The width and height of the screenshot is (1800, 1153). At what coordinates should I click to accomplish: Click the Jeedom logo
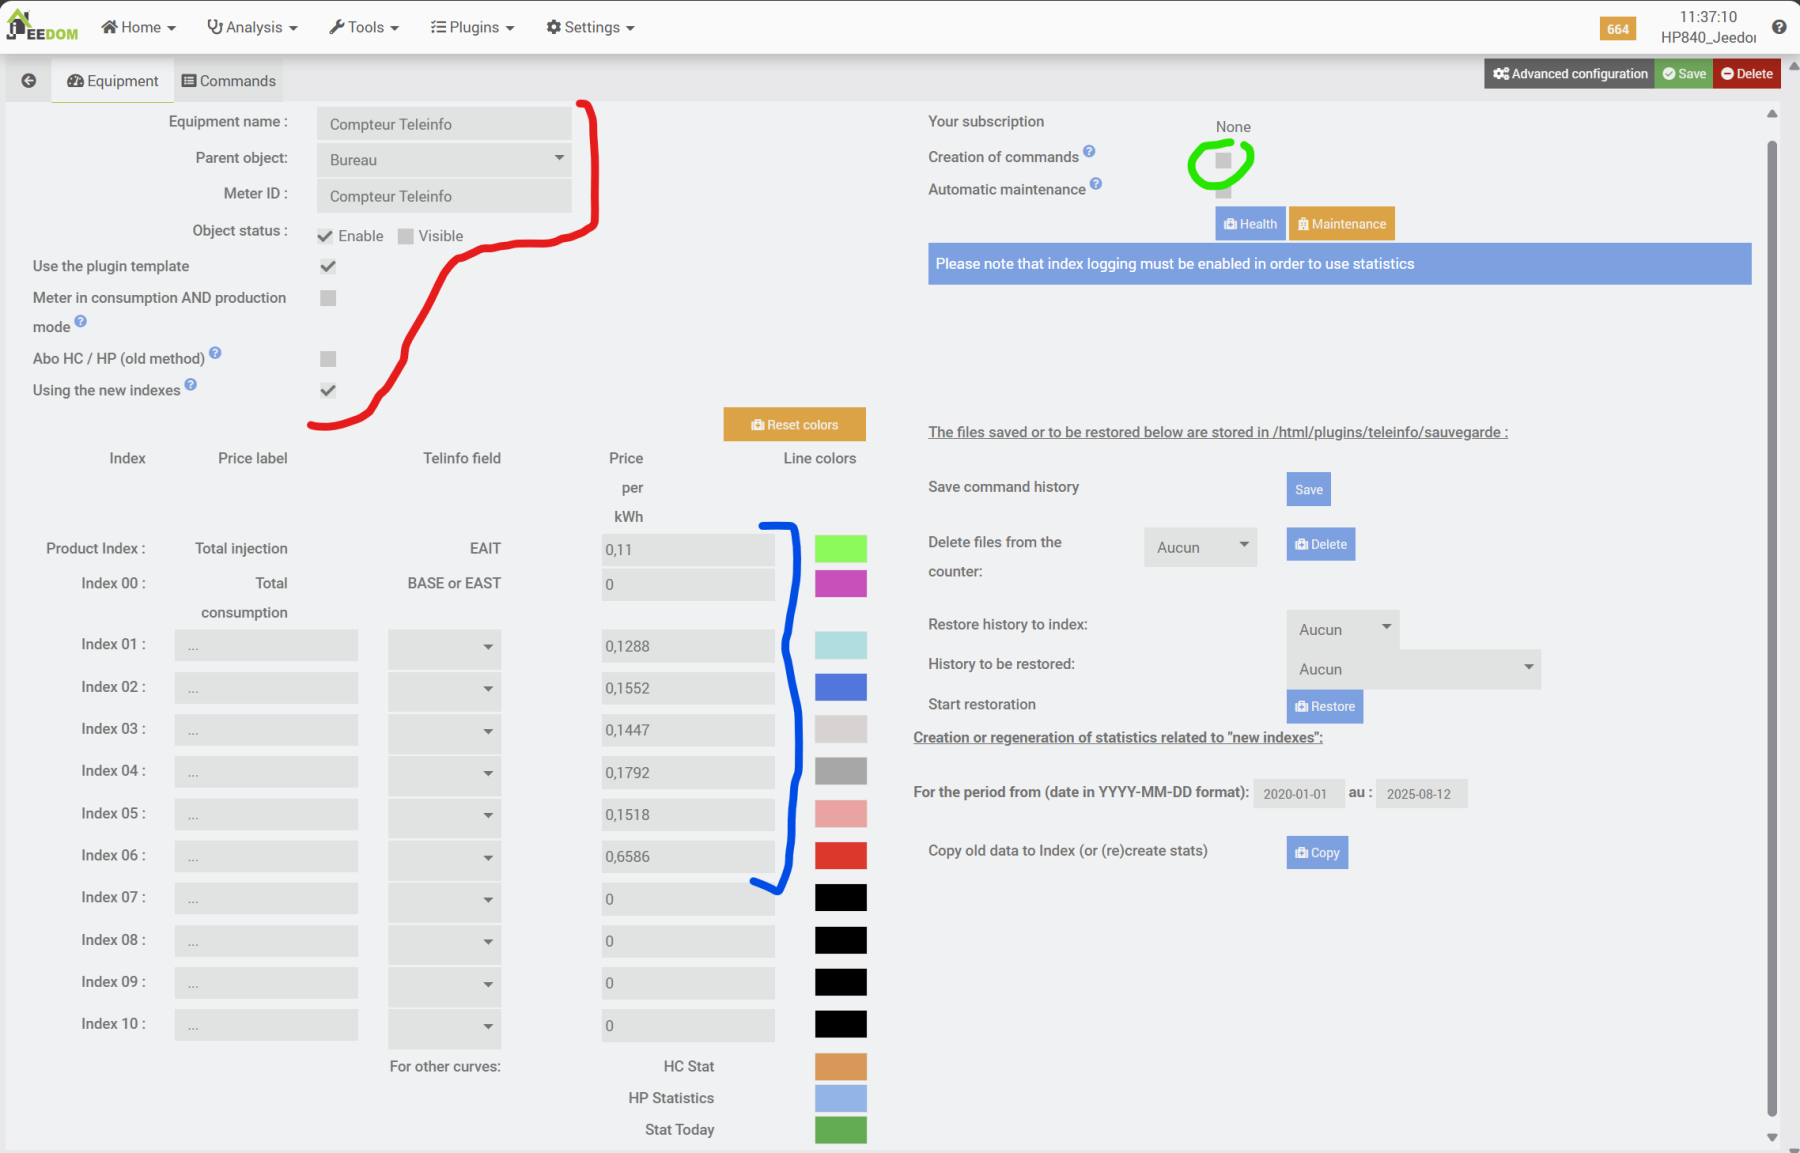(42, 27)
